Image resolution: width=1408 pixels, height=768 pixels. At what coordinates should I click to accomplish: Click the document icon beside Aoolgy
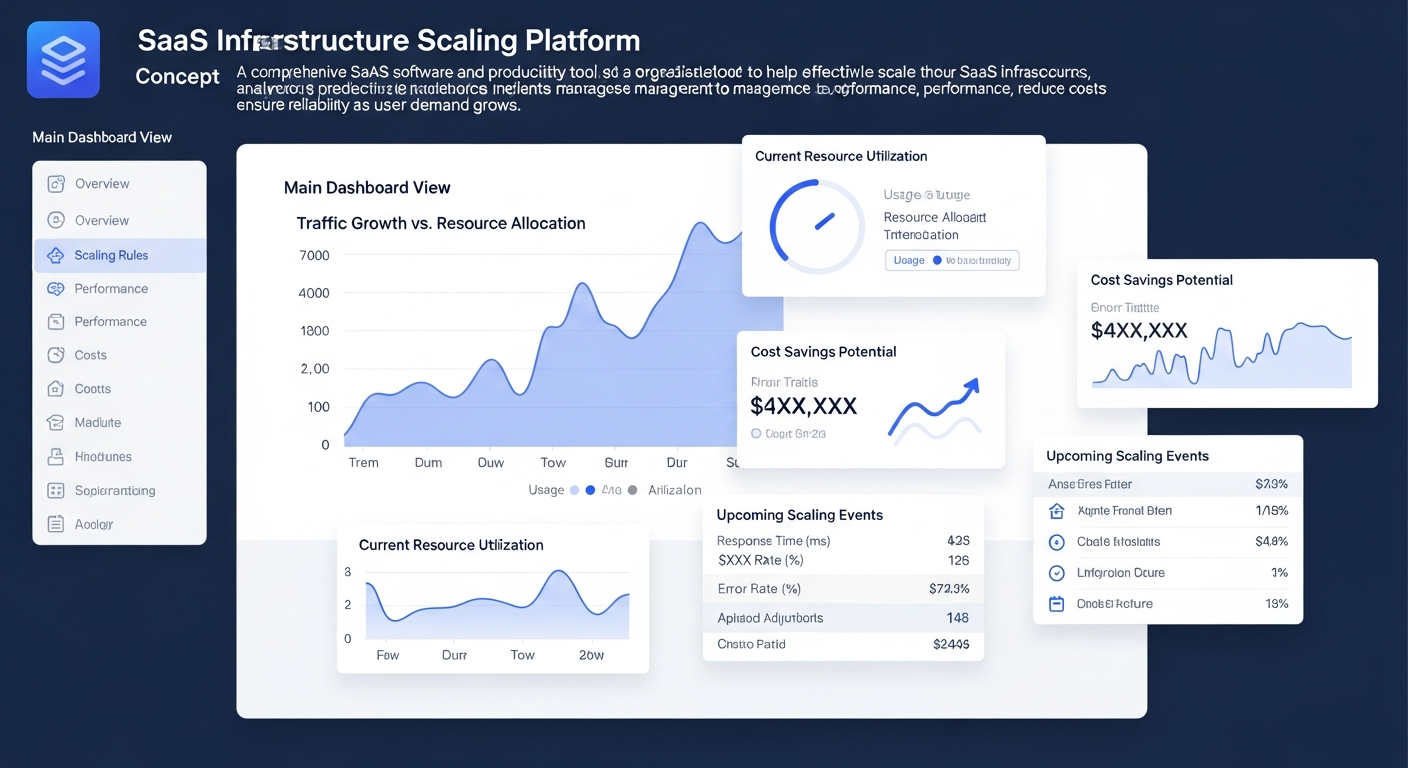[56, 524]
